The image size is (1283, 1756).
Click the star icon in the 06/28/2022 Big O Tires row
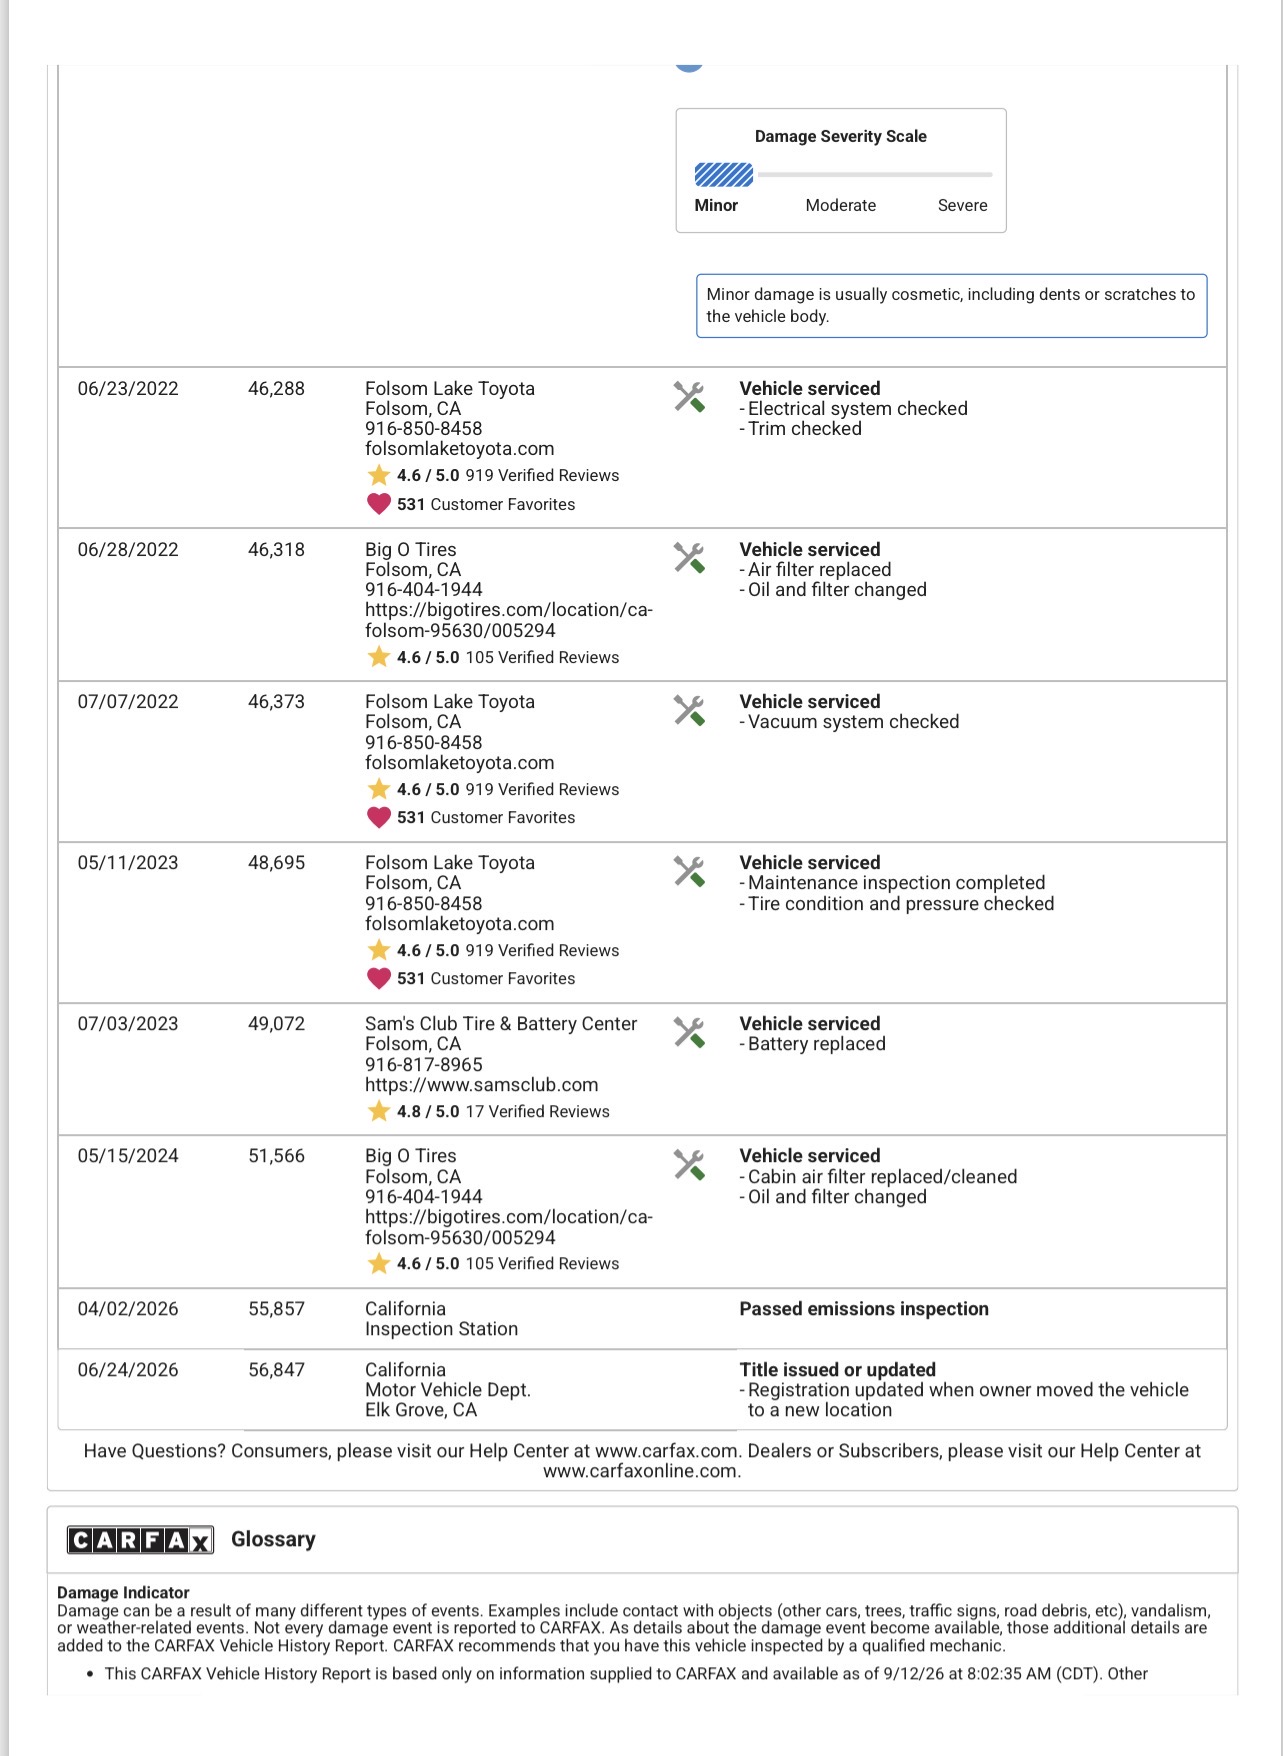[379, 657]
